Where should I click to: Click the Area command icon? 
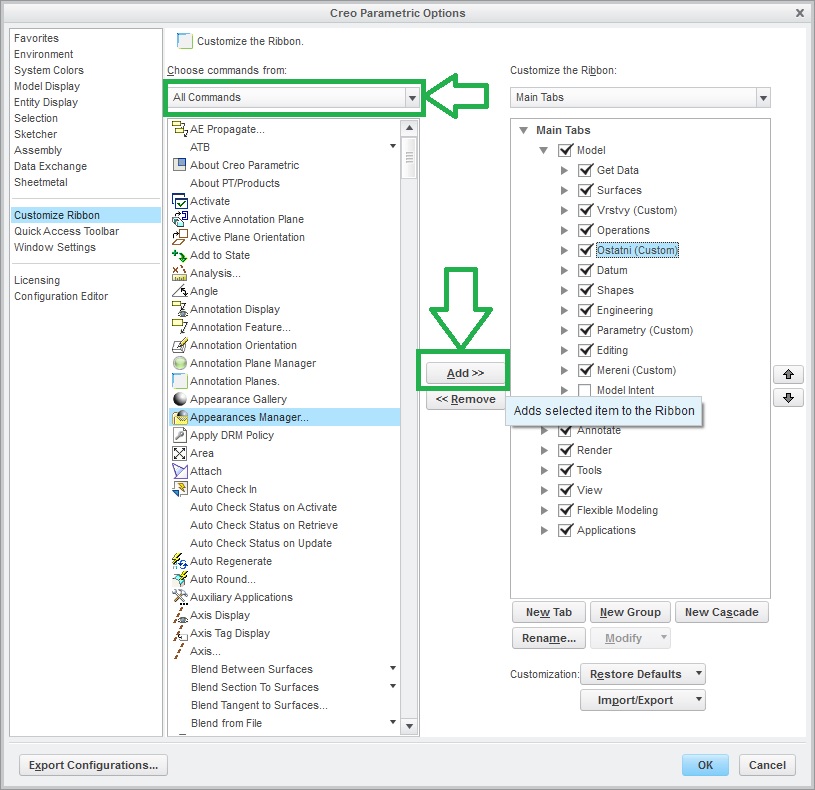point(179,453)
